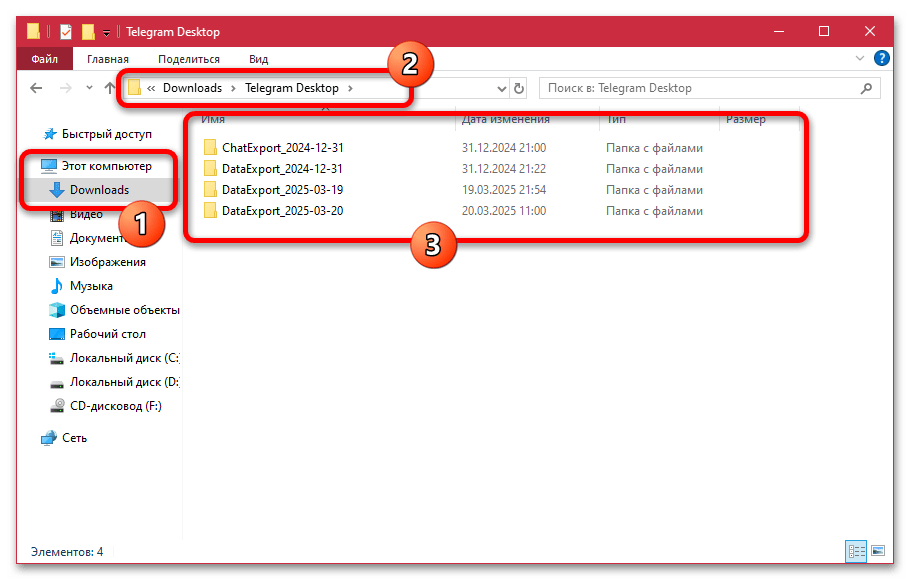Switch to details view layout icon
The image size is (910, 580).
[856, 551]
